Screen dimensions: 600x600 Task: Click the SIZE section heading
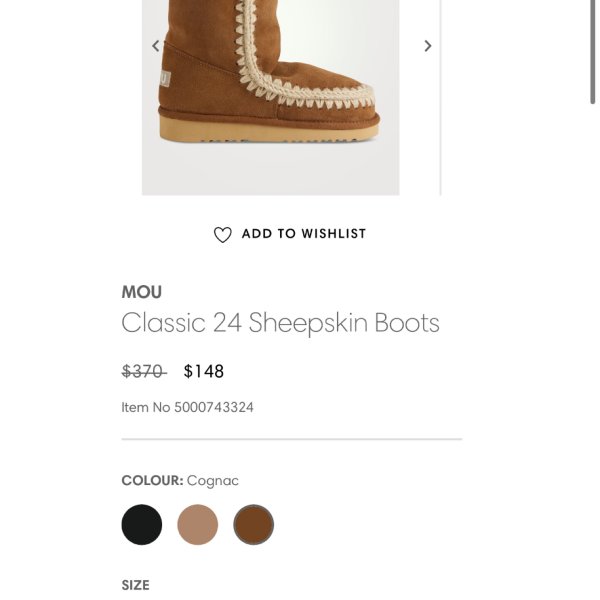pyautogui.click(x=135, y=585)
